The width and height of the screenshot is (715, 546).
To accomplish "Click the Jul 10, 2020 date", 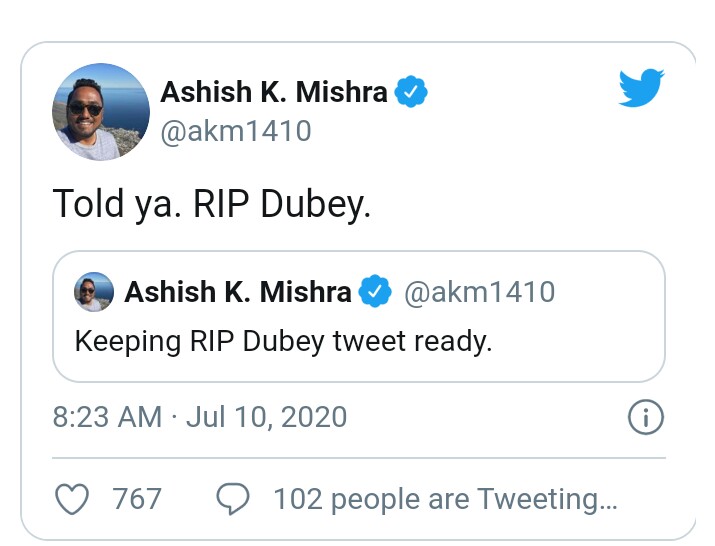I will [264, 417].
